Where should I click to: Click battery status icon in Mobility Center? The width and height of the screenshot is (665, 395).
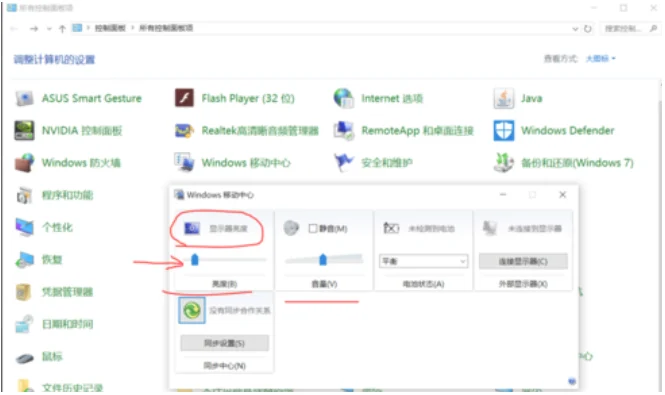pyautogui.click(x=391, y=228)
